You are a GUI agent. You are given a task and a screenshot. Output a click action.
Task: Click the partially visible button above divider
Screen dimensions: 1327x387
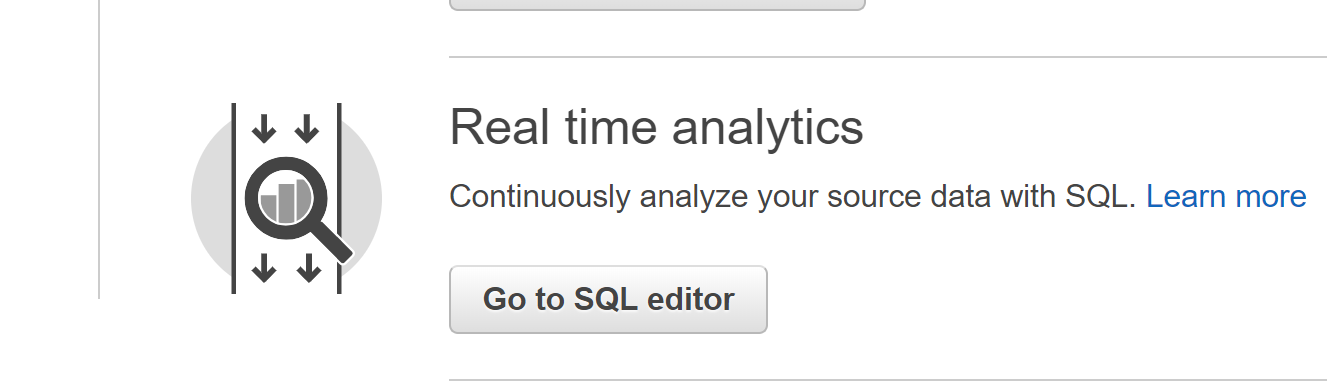click(657, 4)
